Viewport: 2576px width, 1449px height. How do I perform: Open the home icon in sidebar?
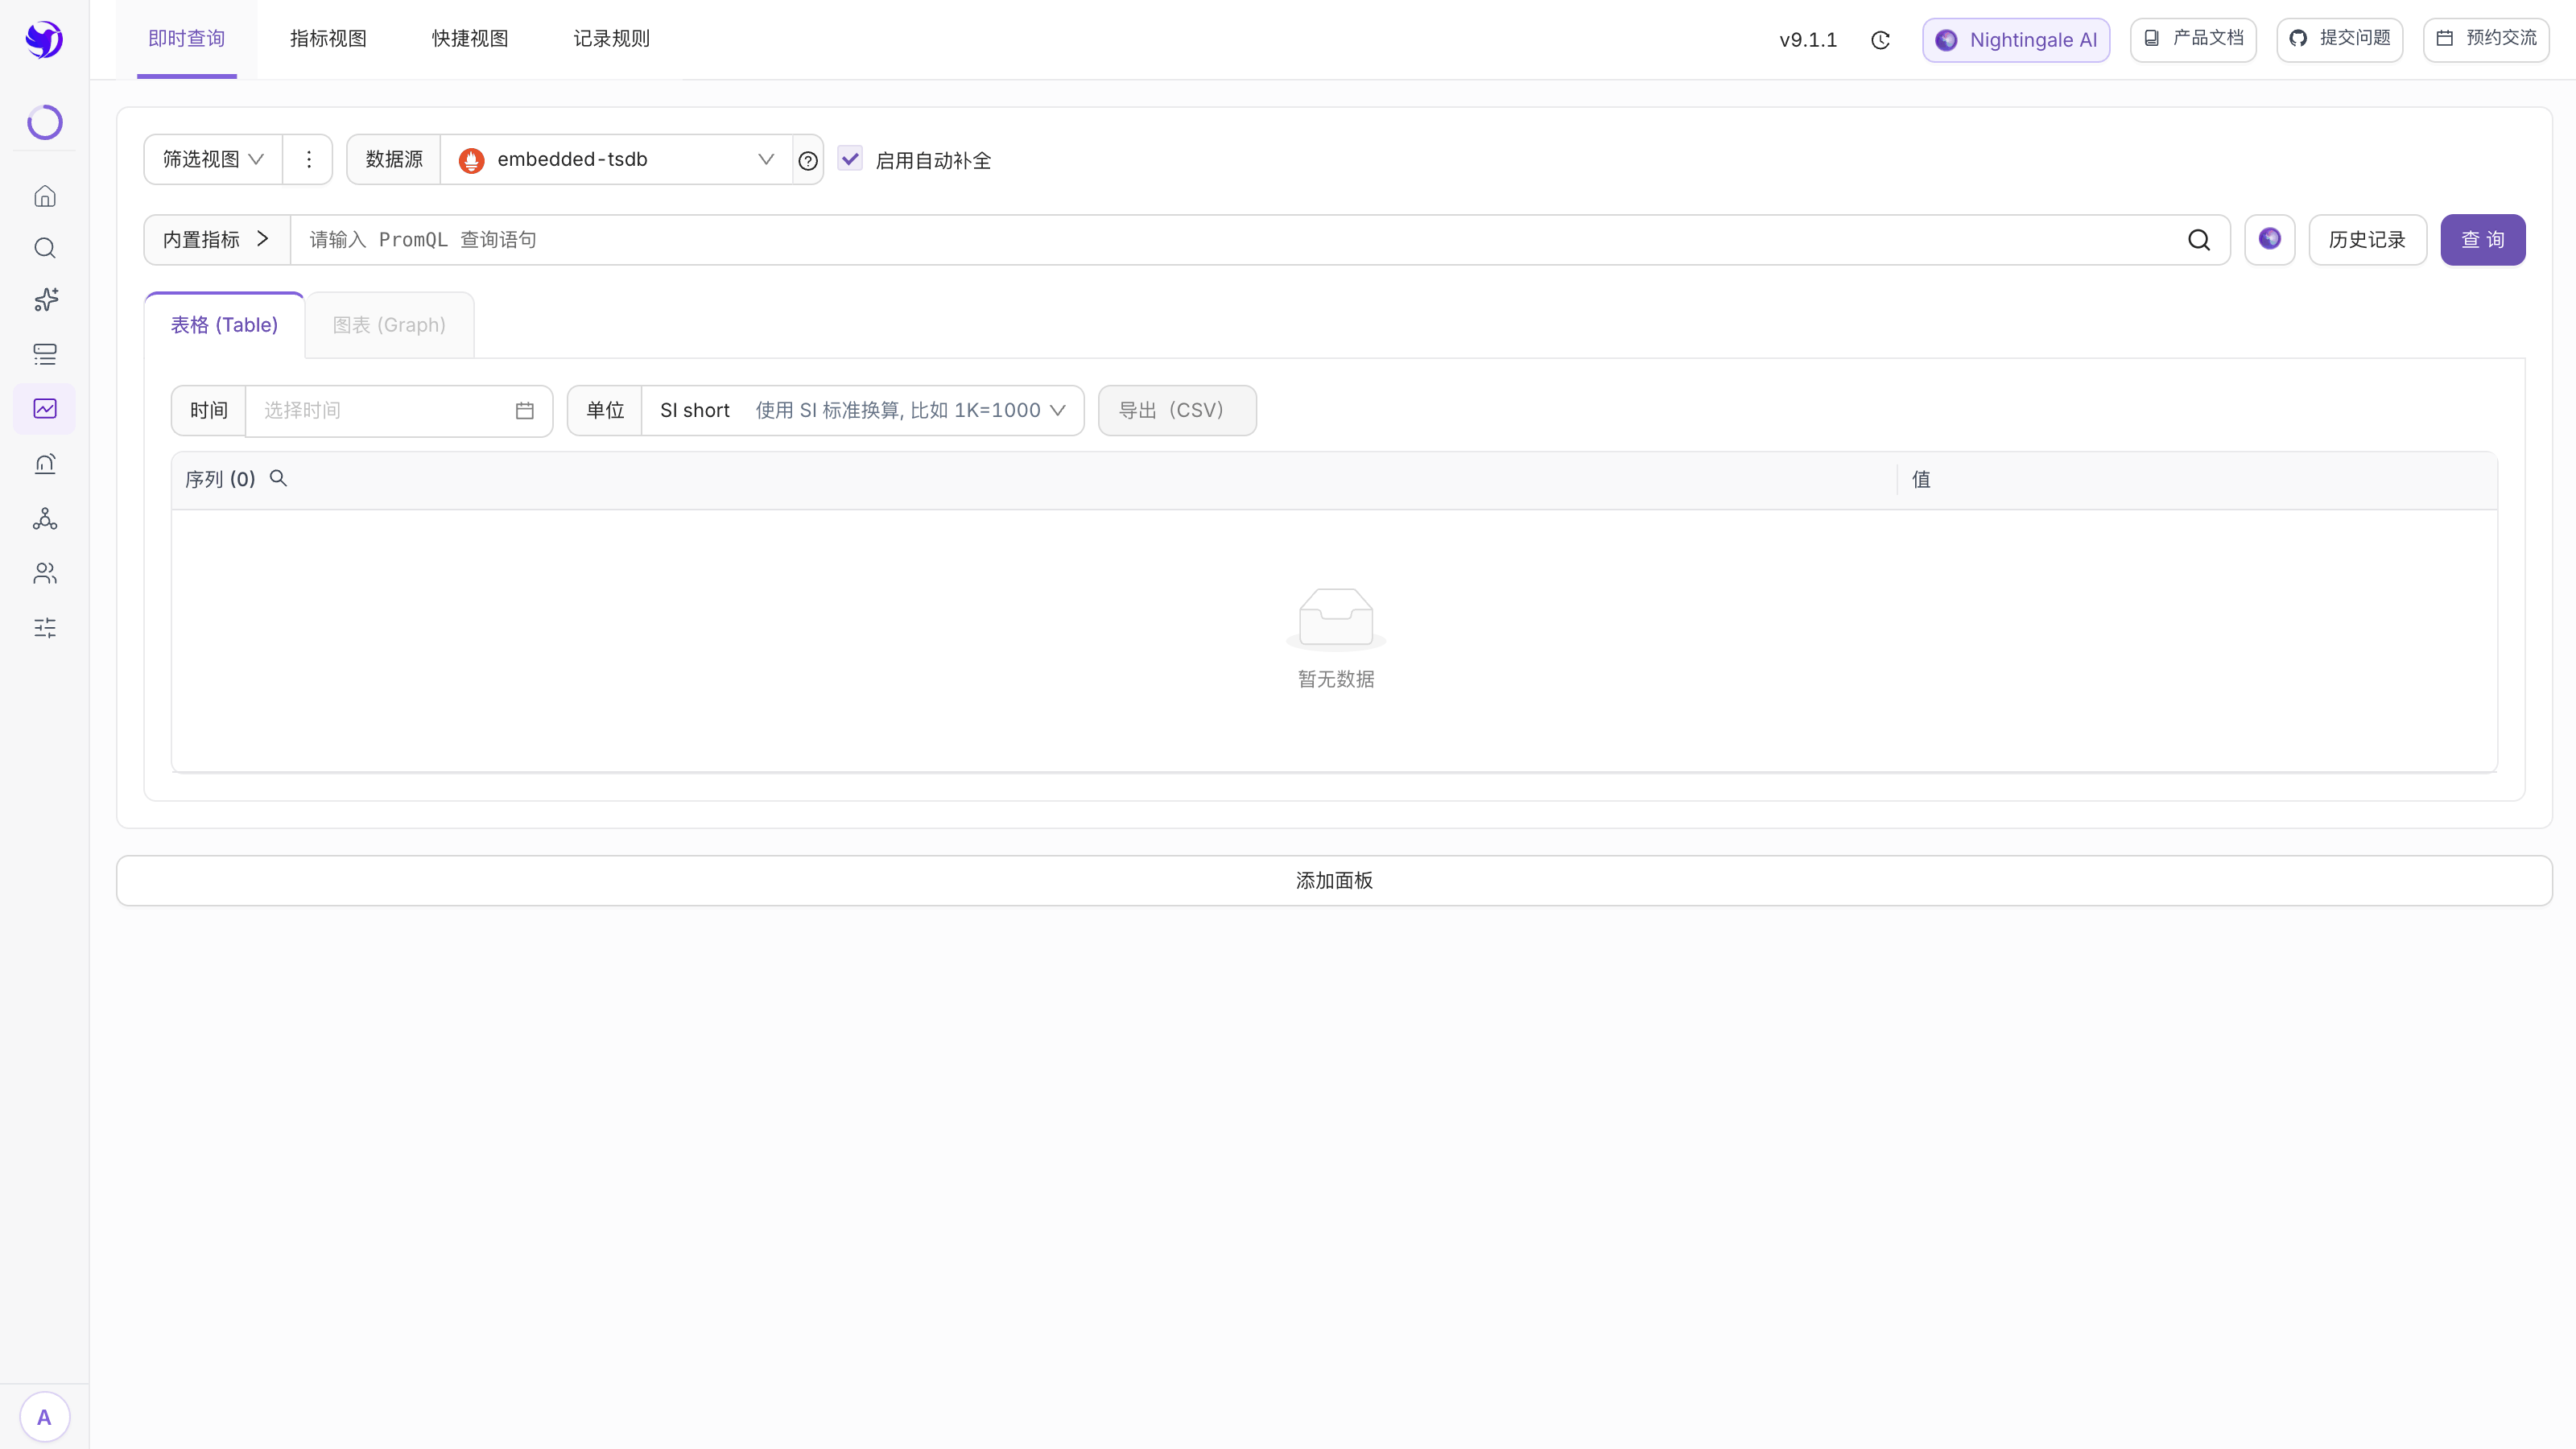point(45,196)
